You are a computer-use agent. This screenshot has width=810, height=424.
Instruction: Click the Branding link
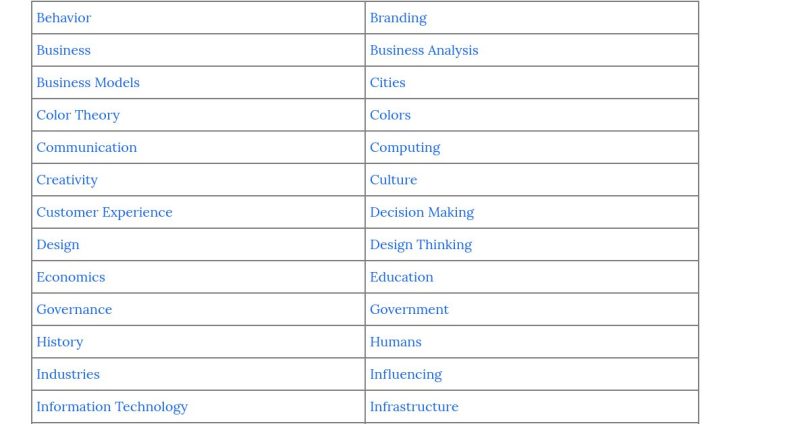pos(398,18)
